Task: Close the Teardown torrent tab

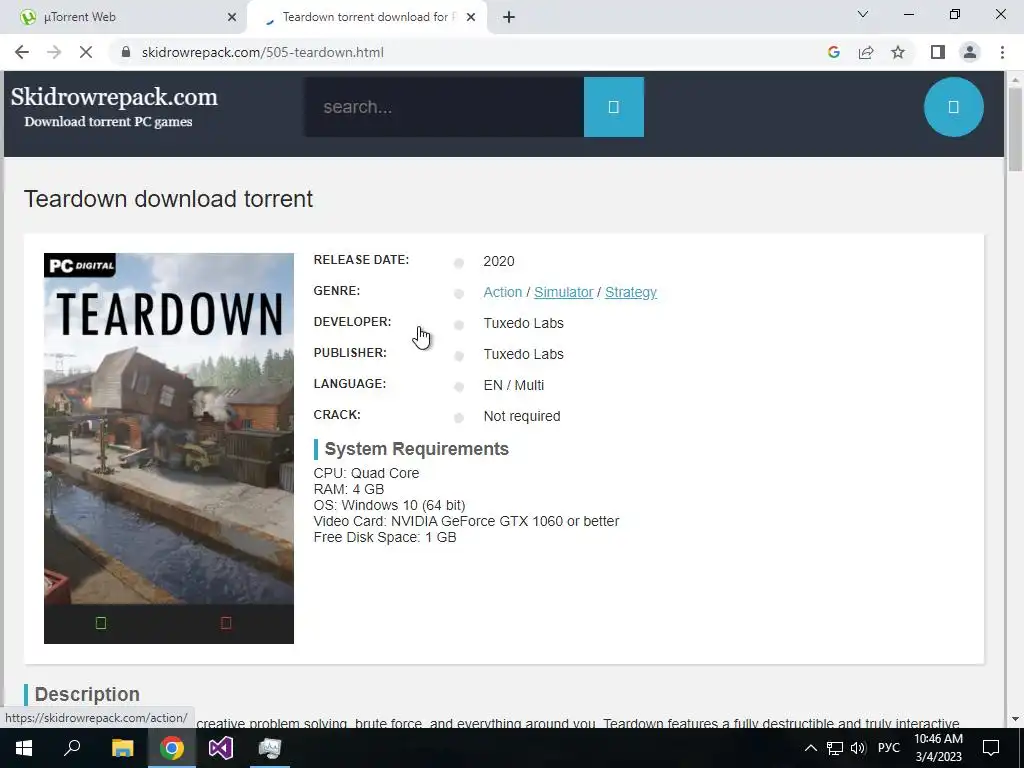Action: pyautogui.click(x=471, y=17)
